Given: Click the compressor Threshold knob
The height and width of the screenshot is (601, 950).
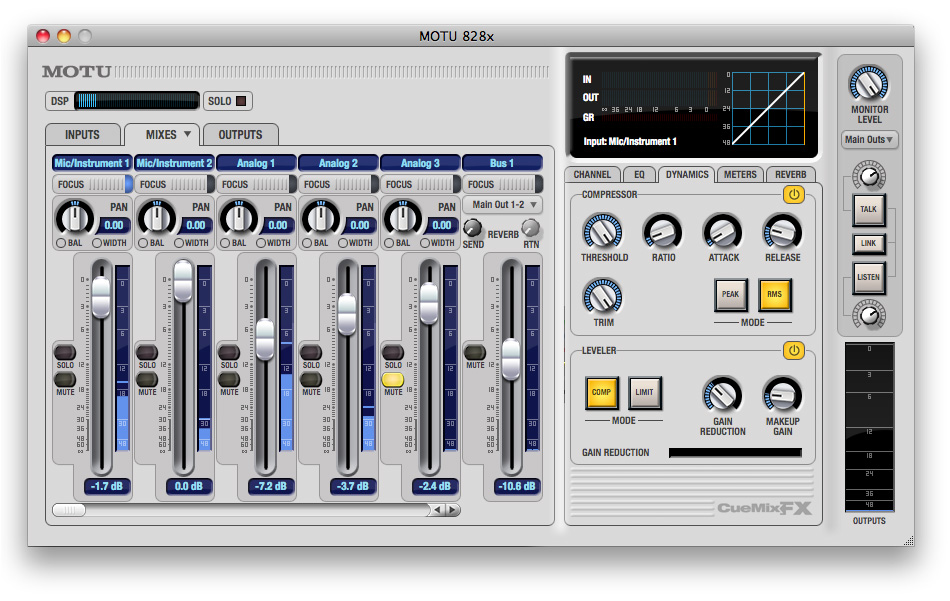Looking at the screenshot, I should pyautogui.click(x=602, y=233).
